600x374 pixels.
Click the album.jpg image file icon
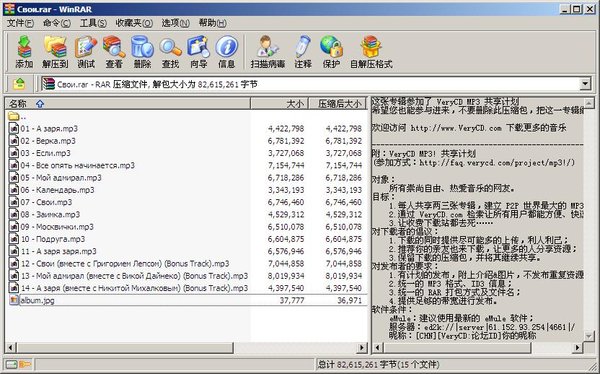14,300
